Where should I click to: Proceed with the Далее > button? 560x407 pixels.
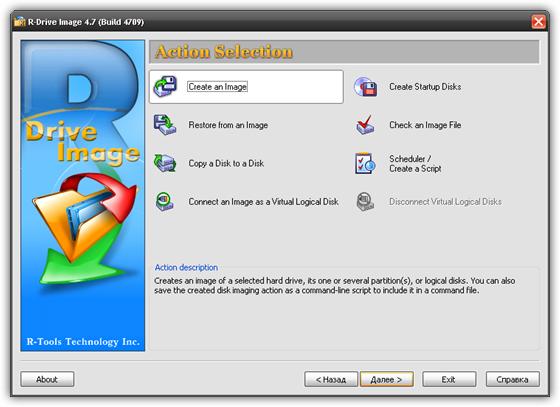(x=387, y=379)
